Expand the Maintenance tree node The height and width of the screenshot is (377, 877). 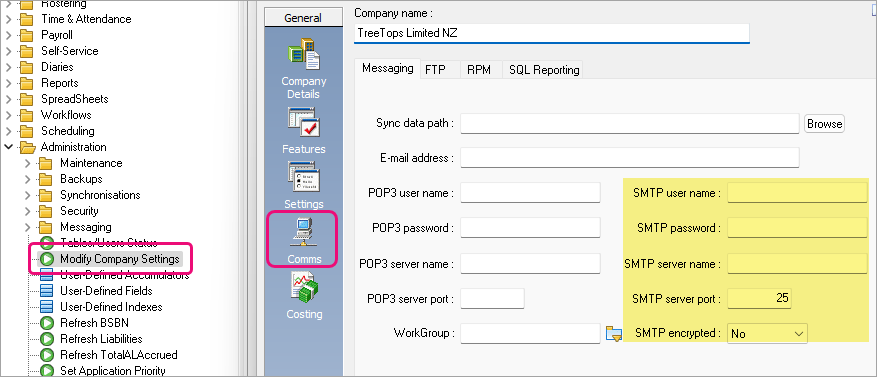tap(28, 163)
